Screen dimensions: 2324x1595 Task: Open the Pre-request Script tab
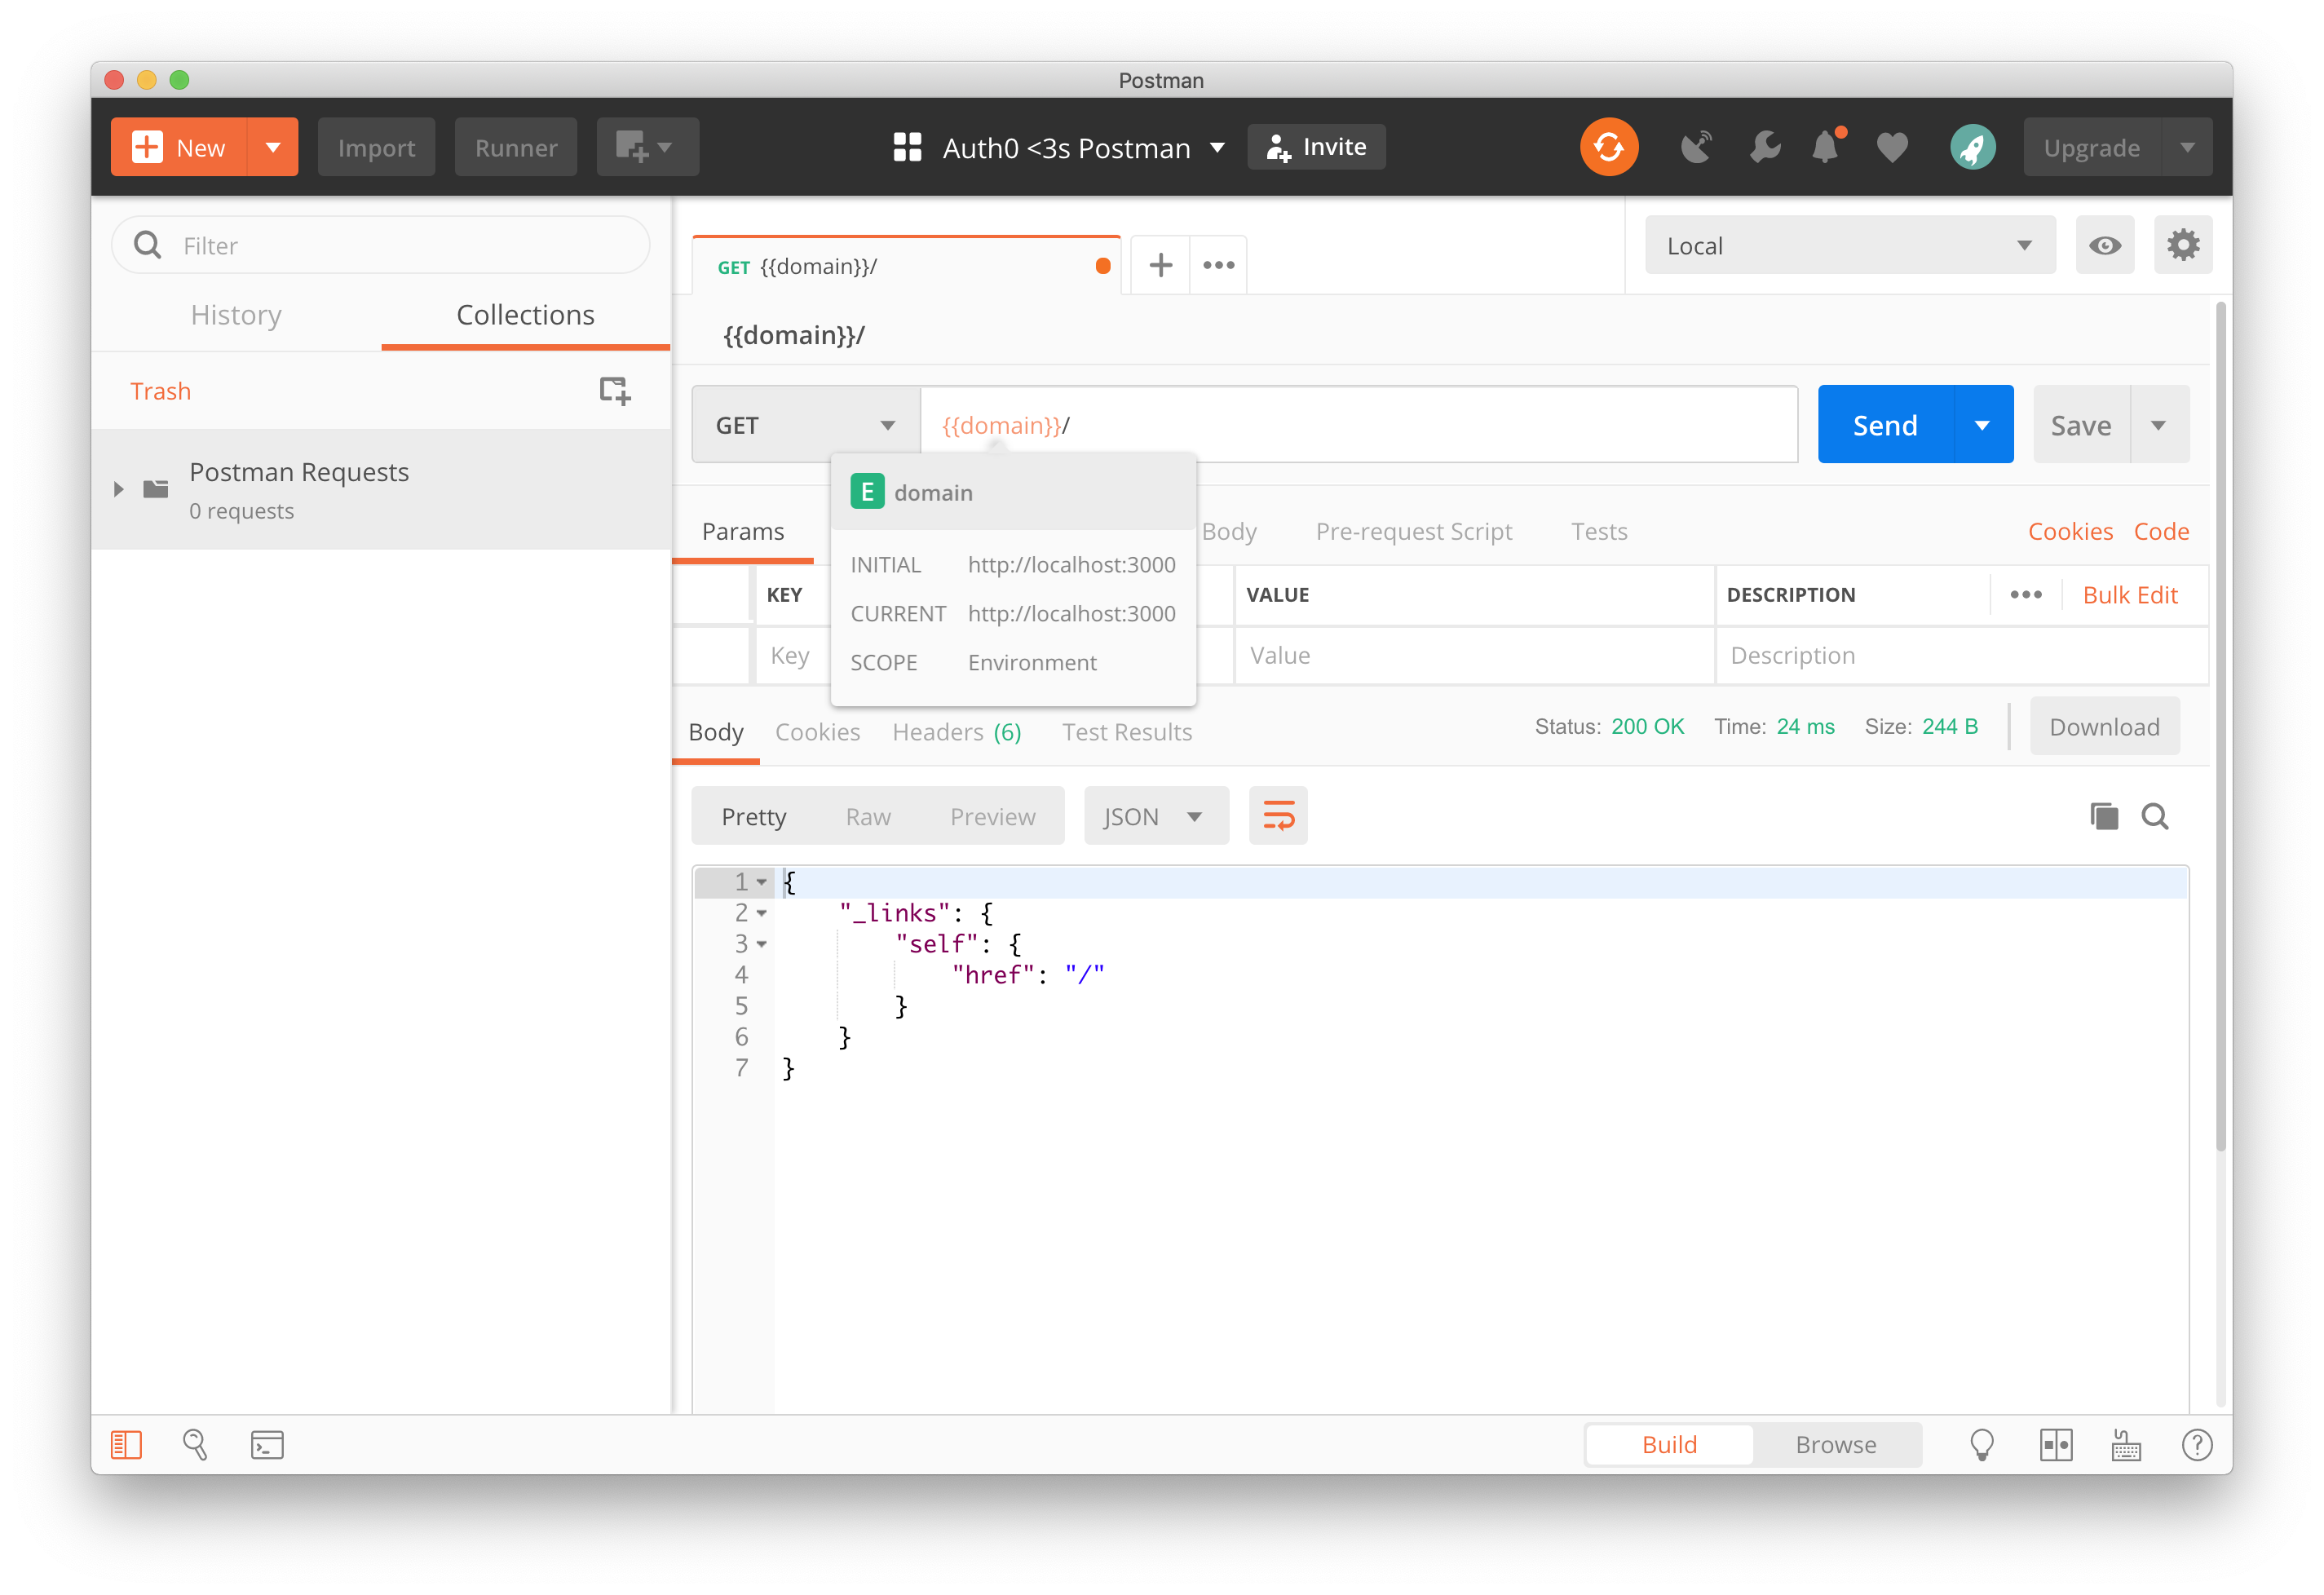pyautogui.click(x=1413, y=531)
